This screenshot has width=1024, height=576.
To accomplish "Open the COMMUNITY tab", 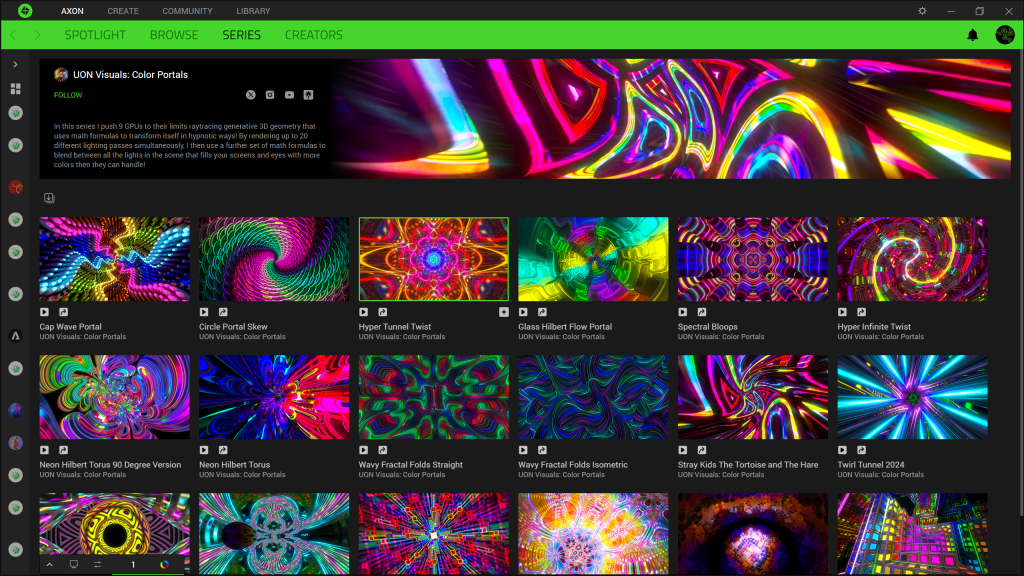I will pos(187,11).
